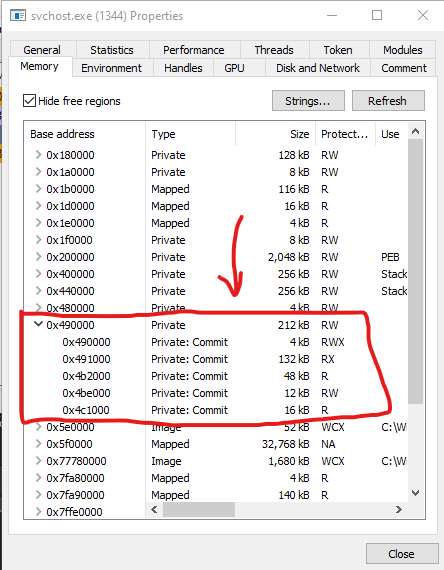
Task: Click the vertical scrollbar thumb
Action: pyautogui.click(x=416, y=272)
